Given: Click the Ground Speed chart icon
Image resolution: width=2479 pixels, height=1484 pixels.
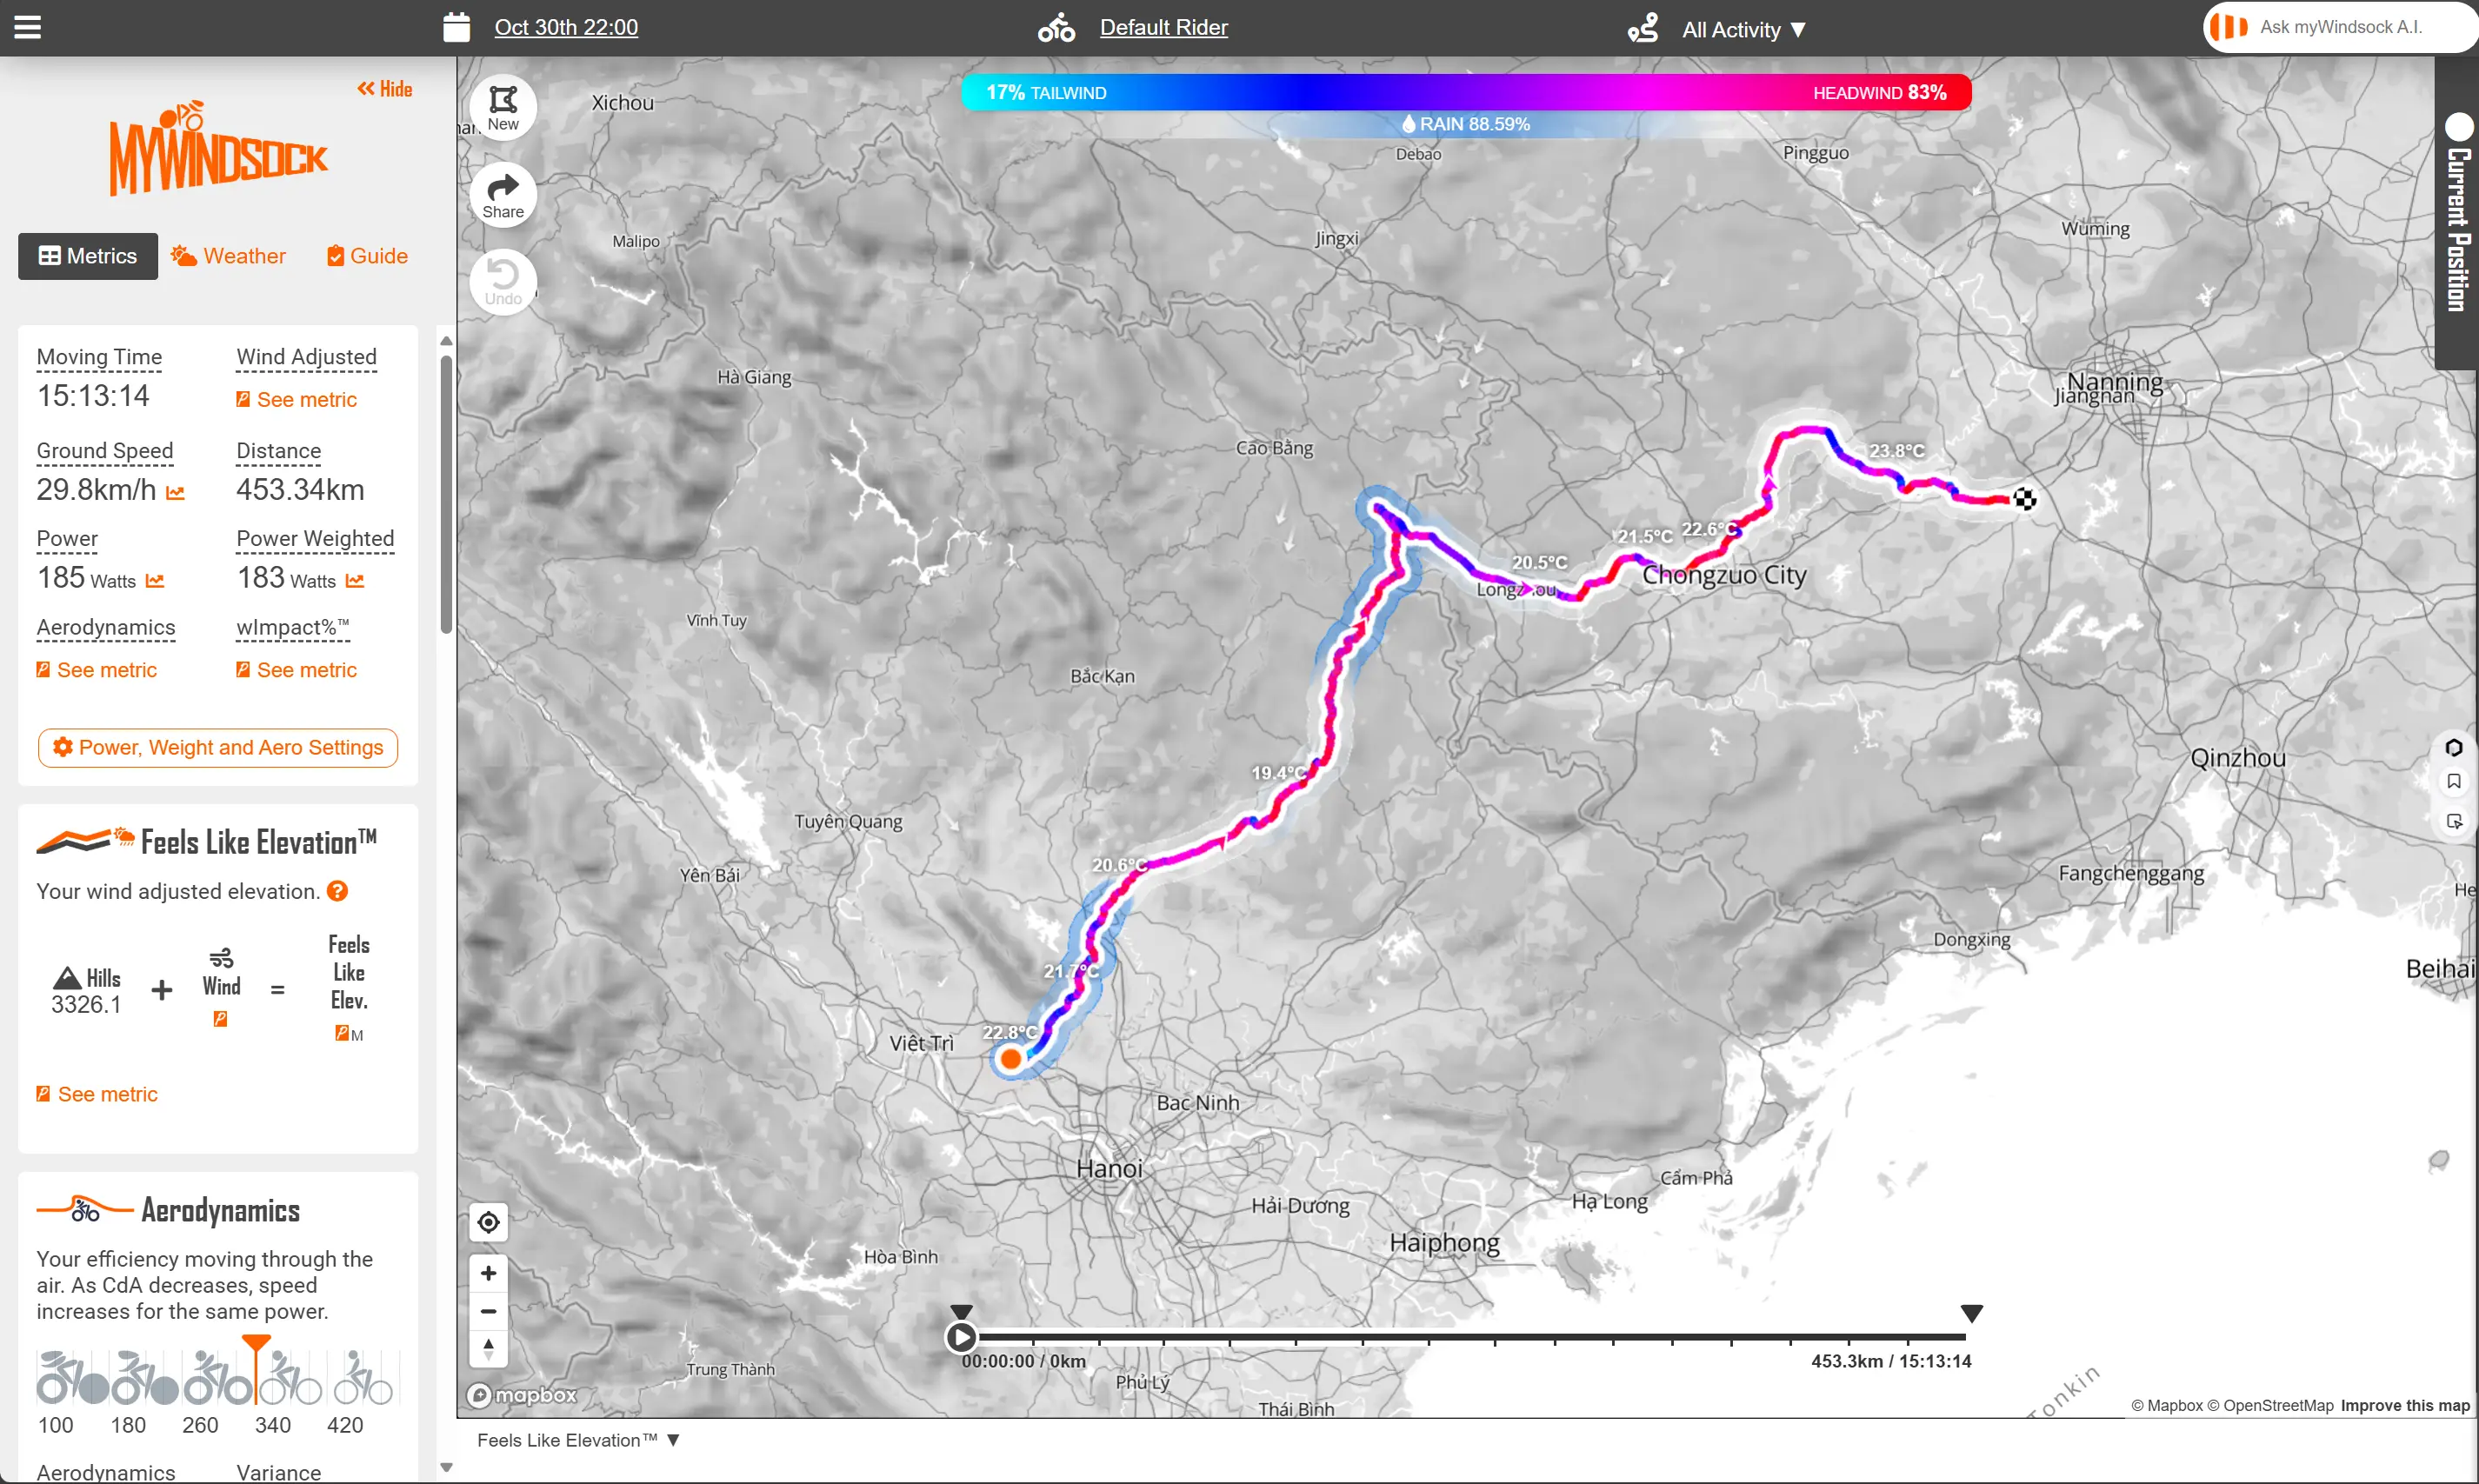Looking at the screenshot, I should (176, 492).
